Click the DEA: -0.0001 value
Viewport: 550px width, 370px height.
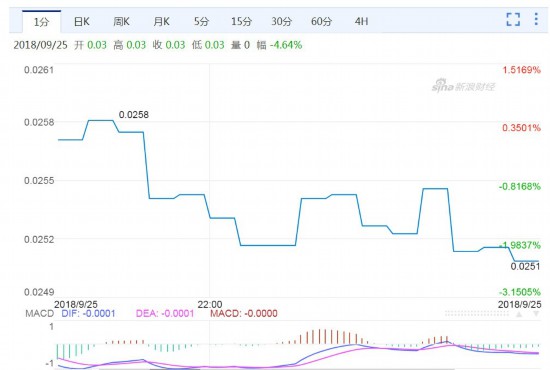(x=165, y=313)
